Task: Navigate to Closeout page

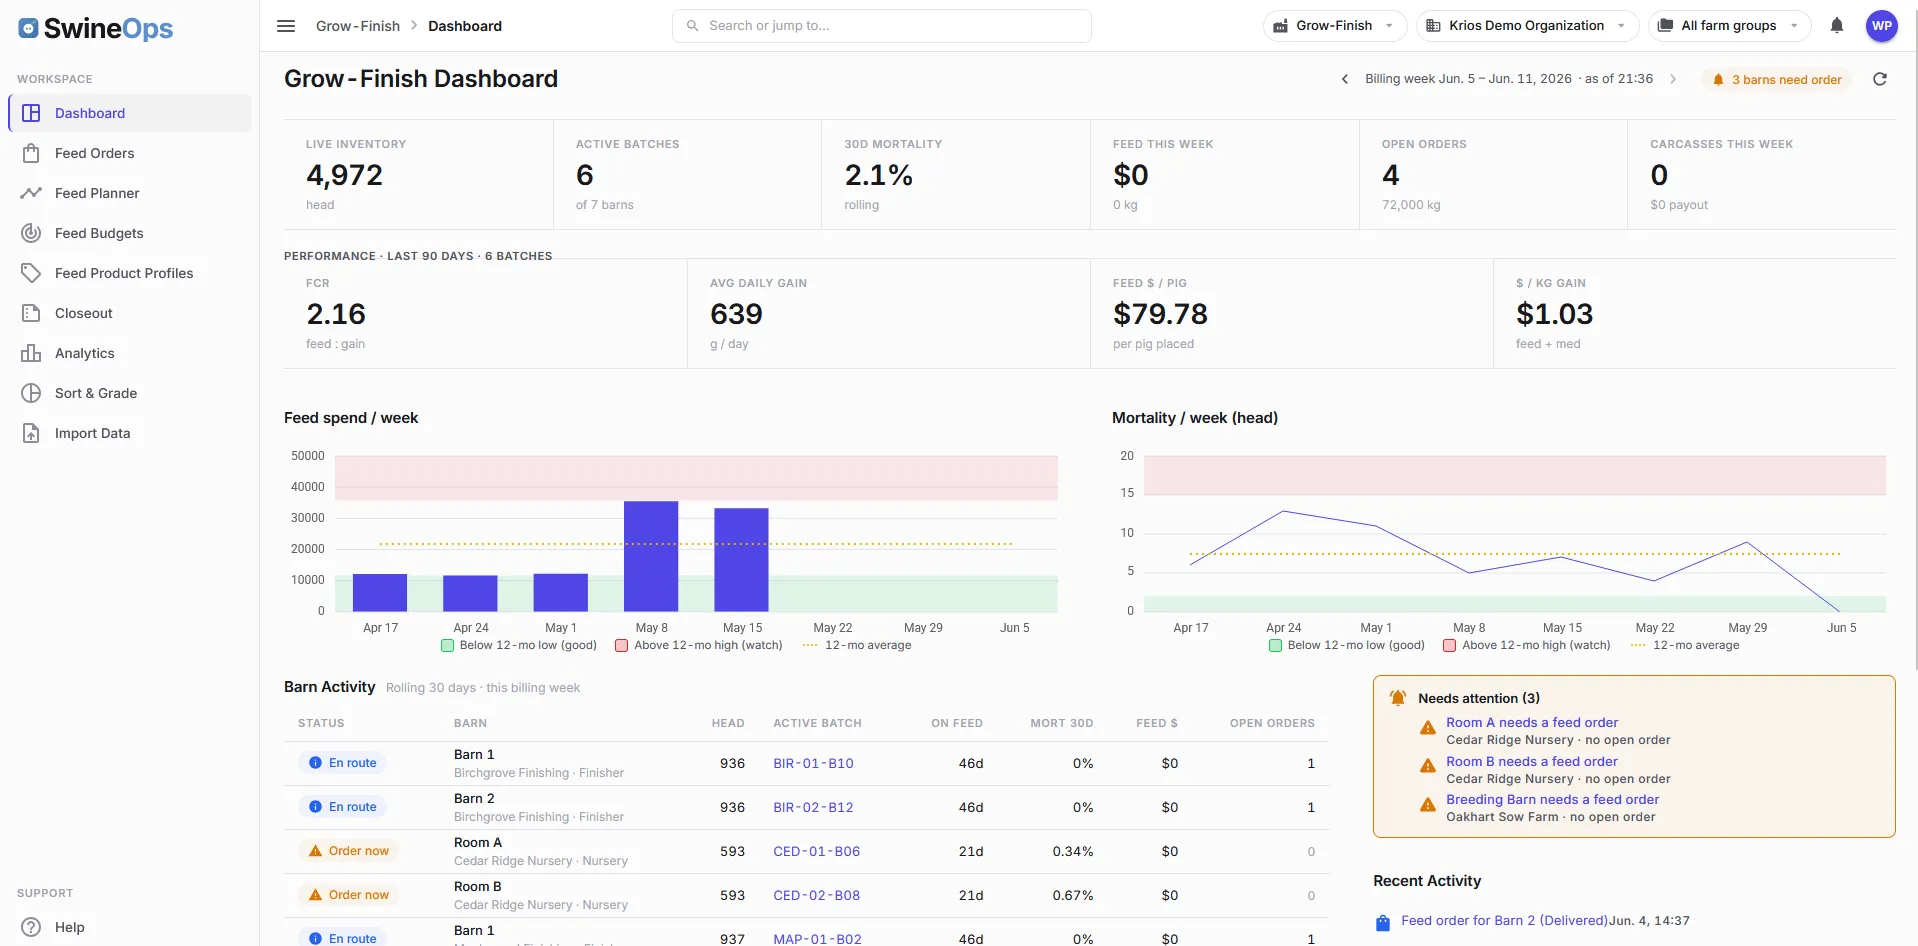Action: pyautogui.click(x=130, y=313)
